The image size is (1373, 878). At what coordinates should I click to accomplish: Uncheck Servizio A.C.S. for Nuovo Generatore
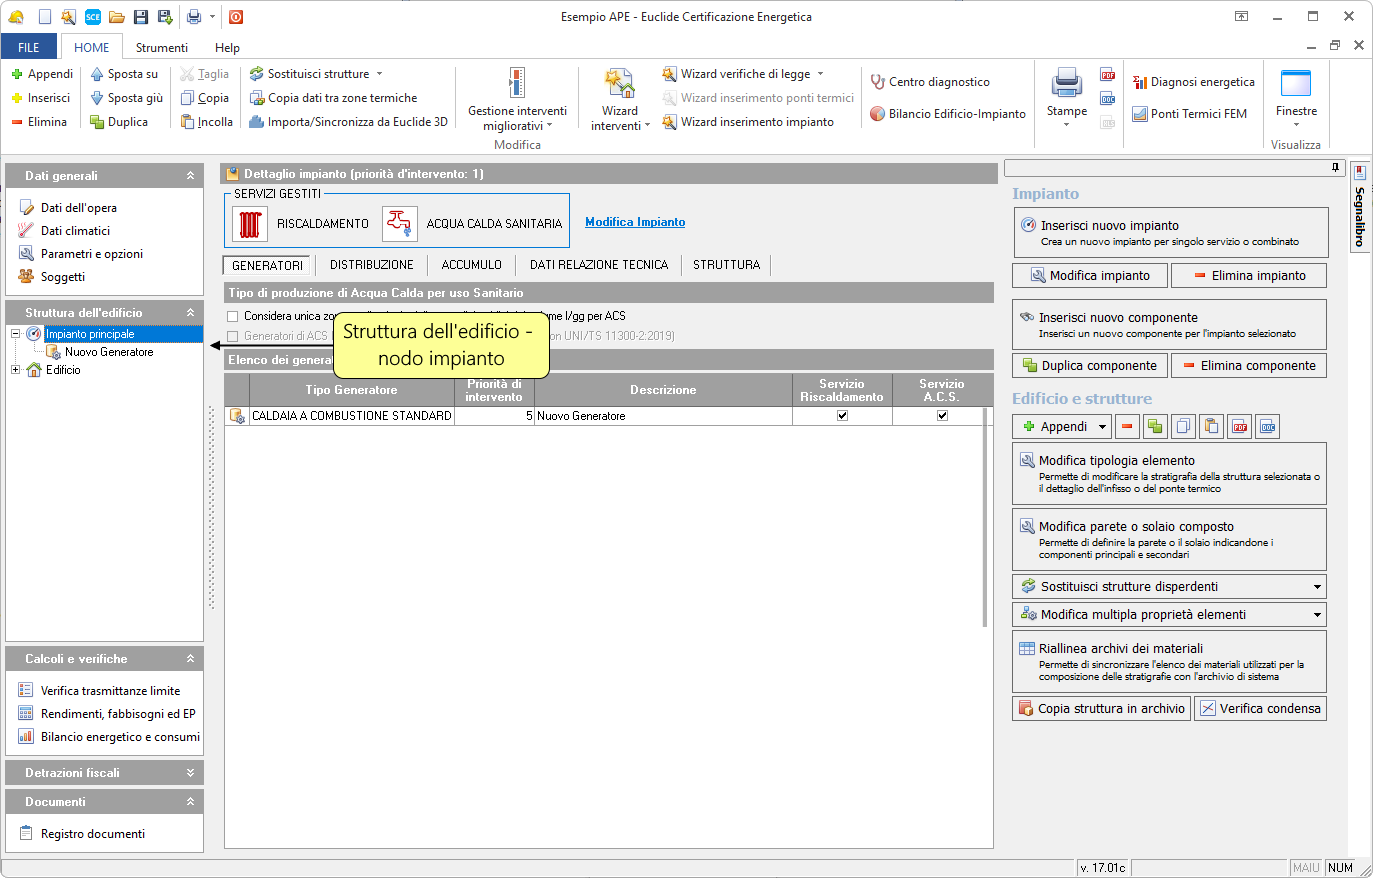point(942,416)
